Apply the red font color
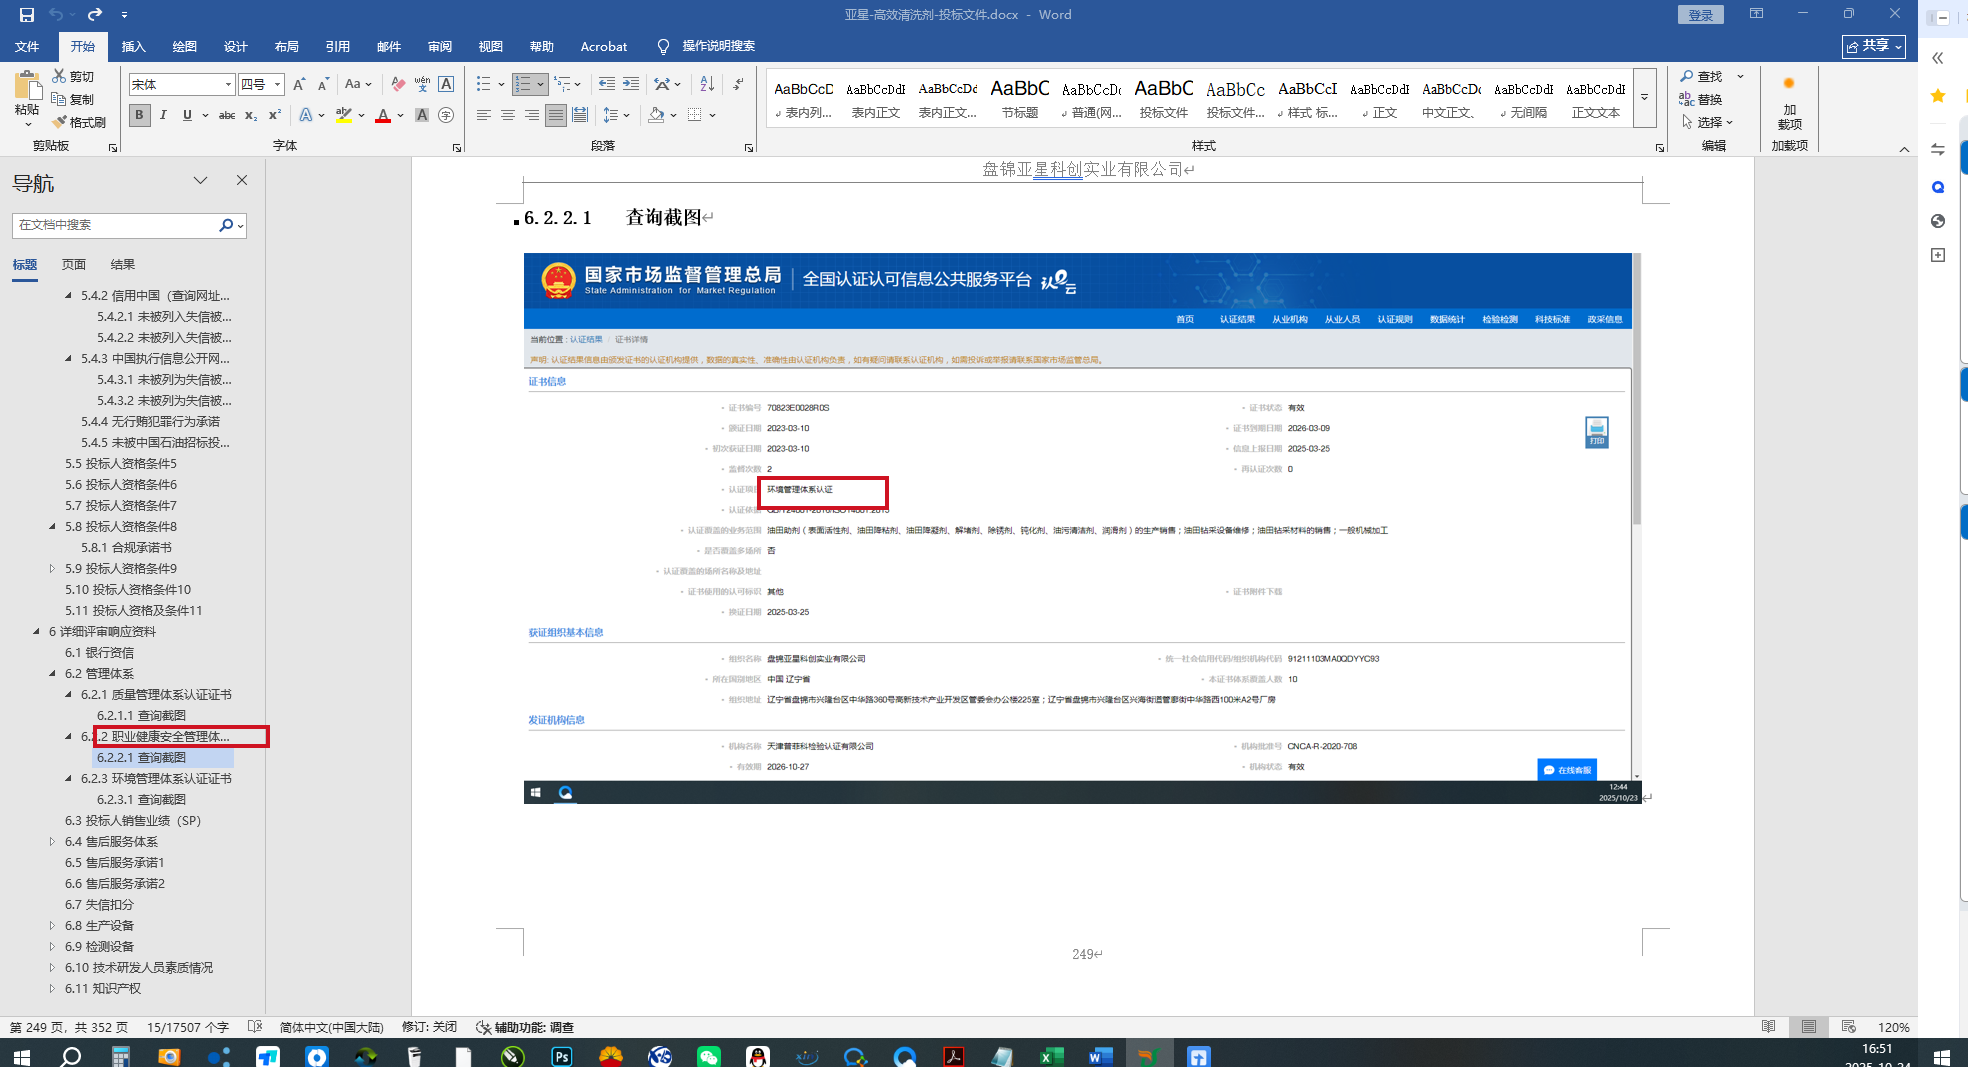Viewport: 1968px width, 1067px height. point(383,115)
